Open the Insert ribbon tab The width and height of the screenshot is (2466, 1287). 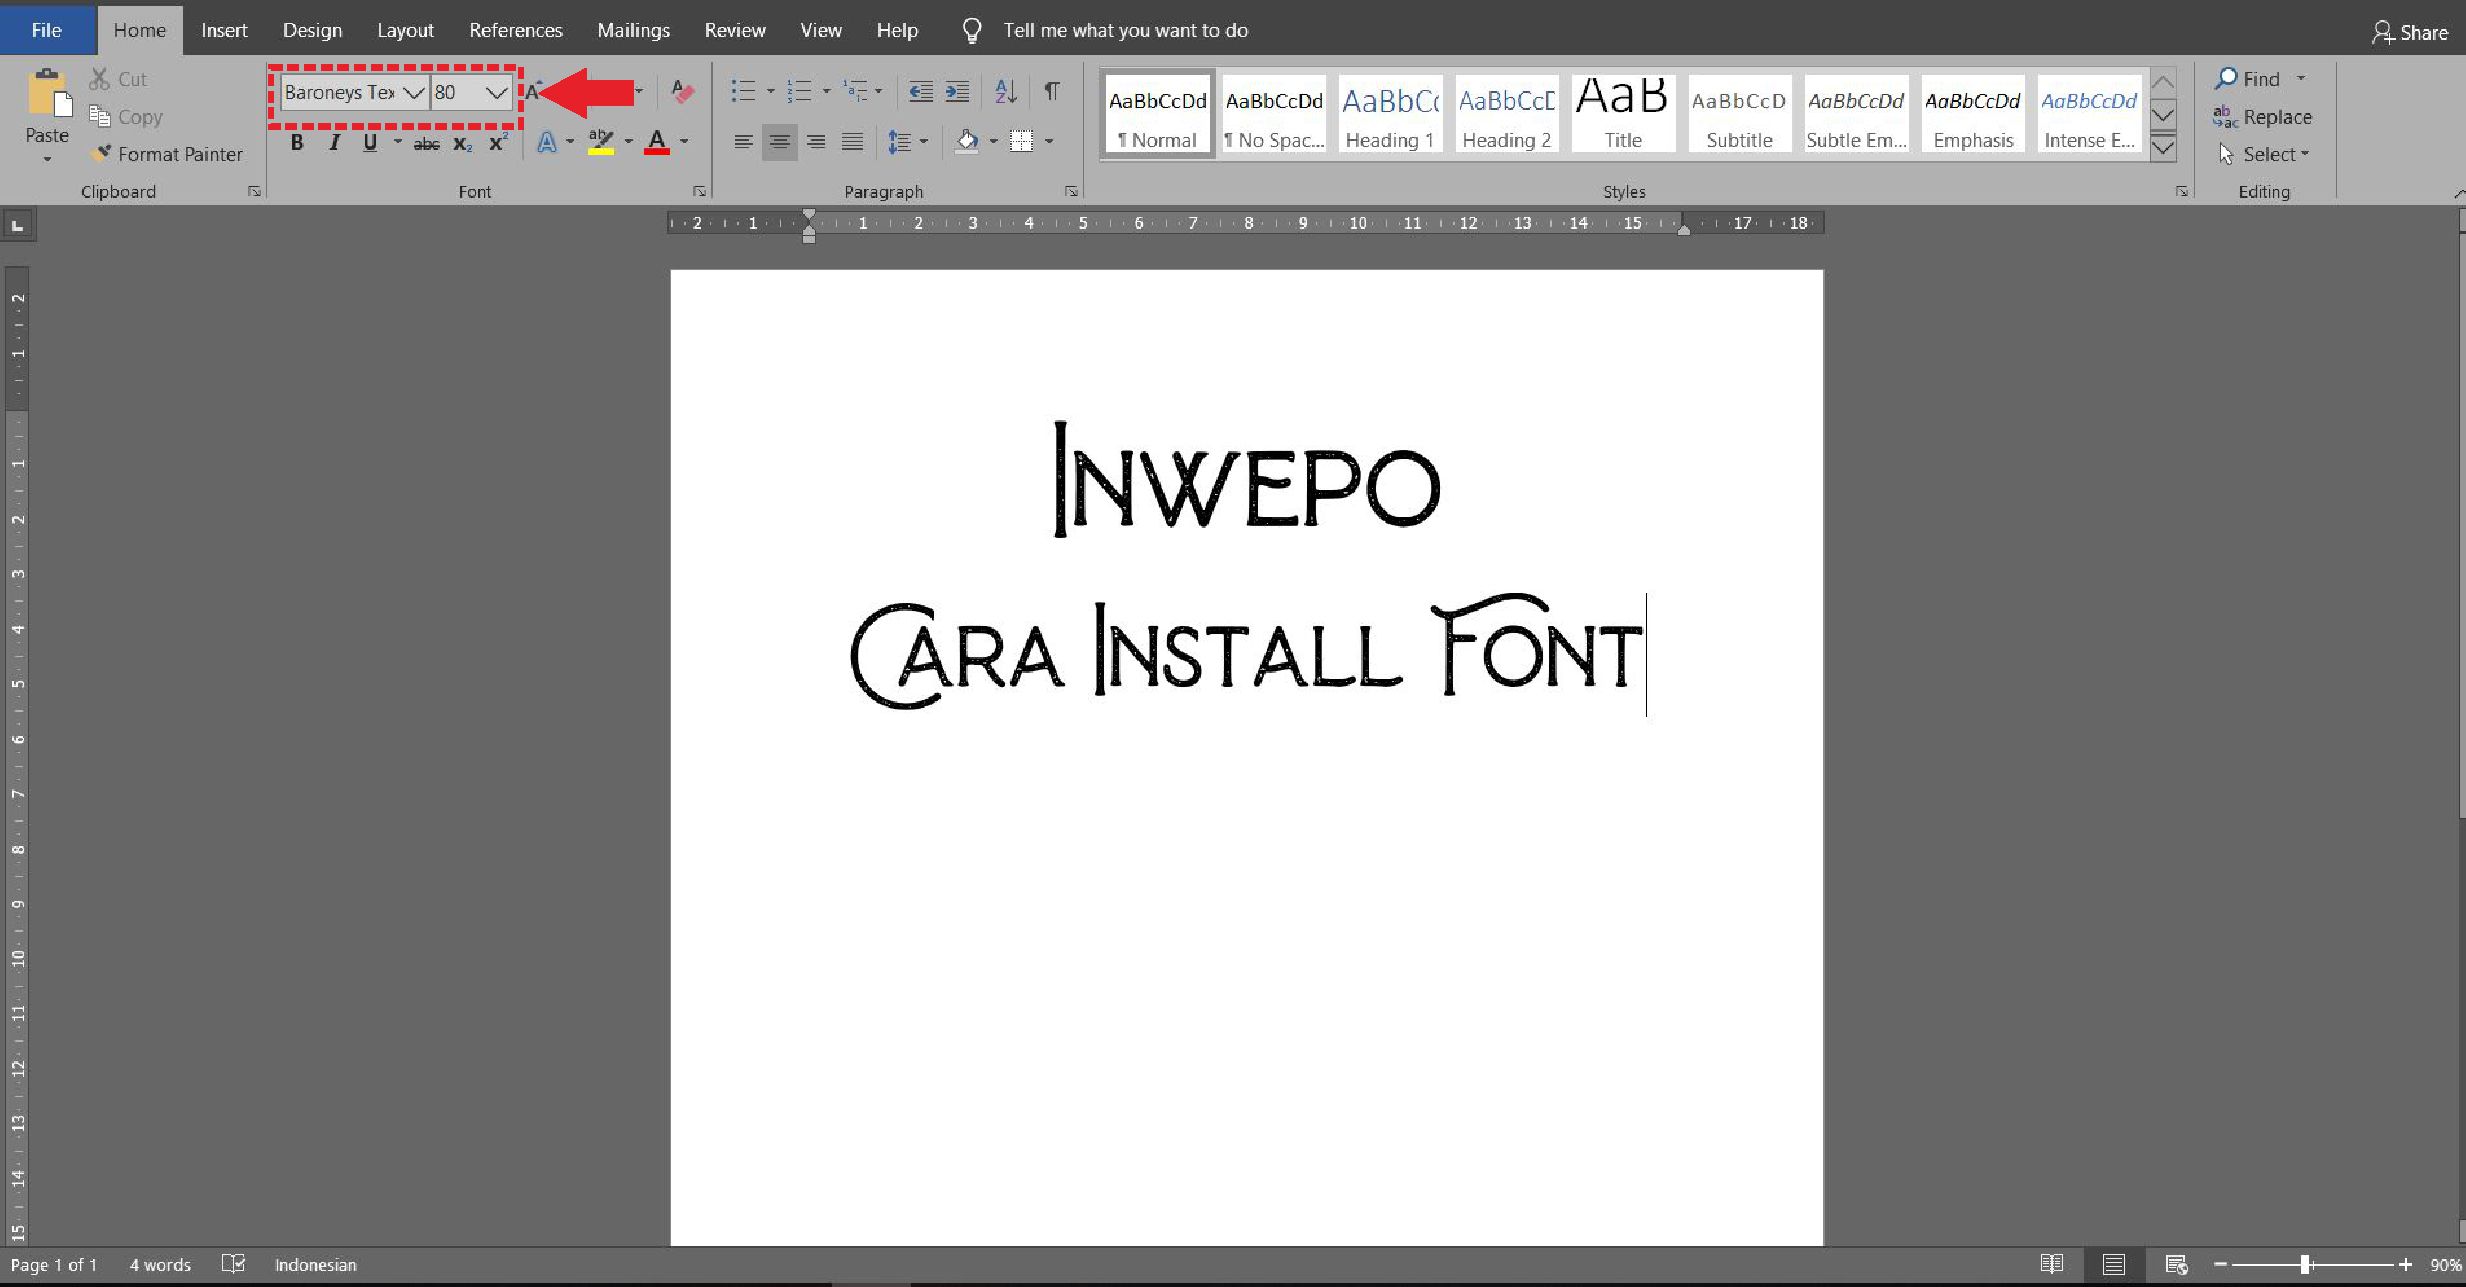(x=223, y=30)
